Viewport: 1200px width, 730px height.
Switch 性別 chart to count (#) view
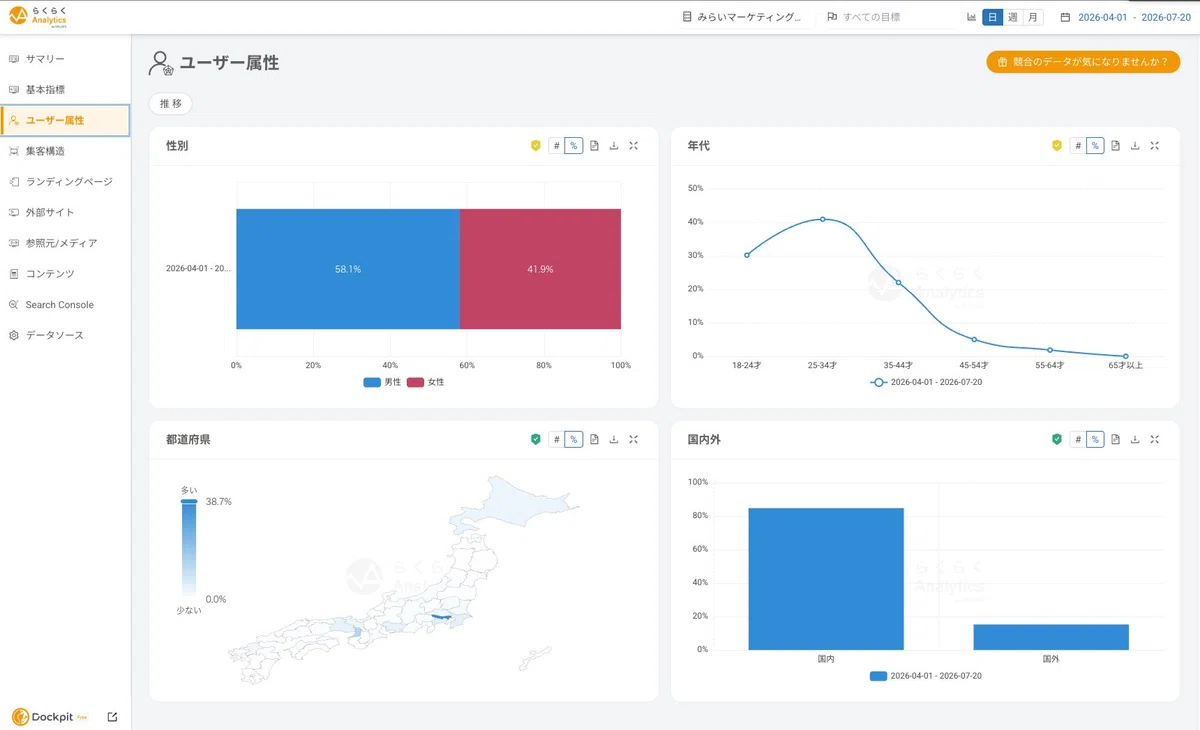tap(557, 146)
